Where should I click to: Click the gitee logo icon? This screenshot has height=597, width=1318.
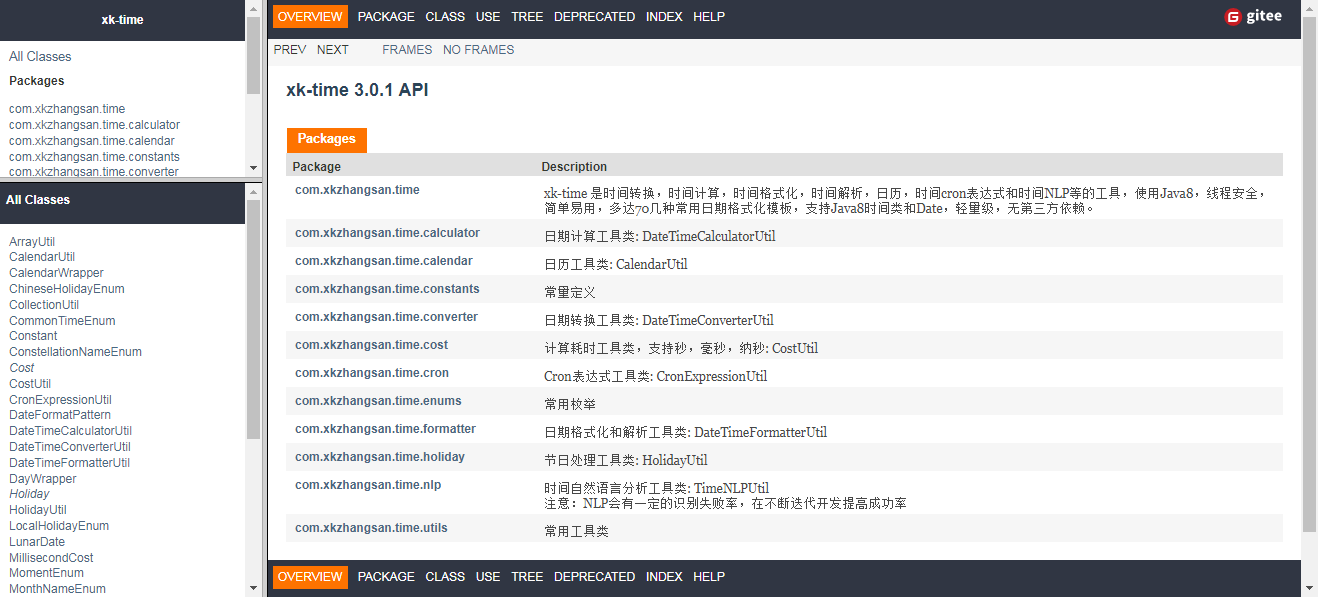click(1233, 16)
